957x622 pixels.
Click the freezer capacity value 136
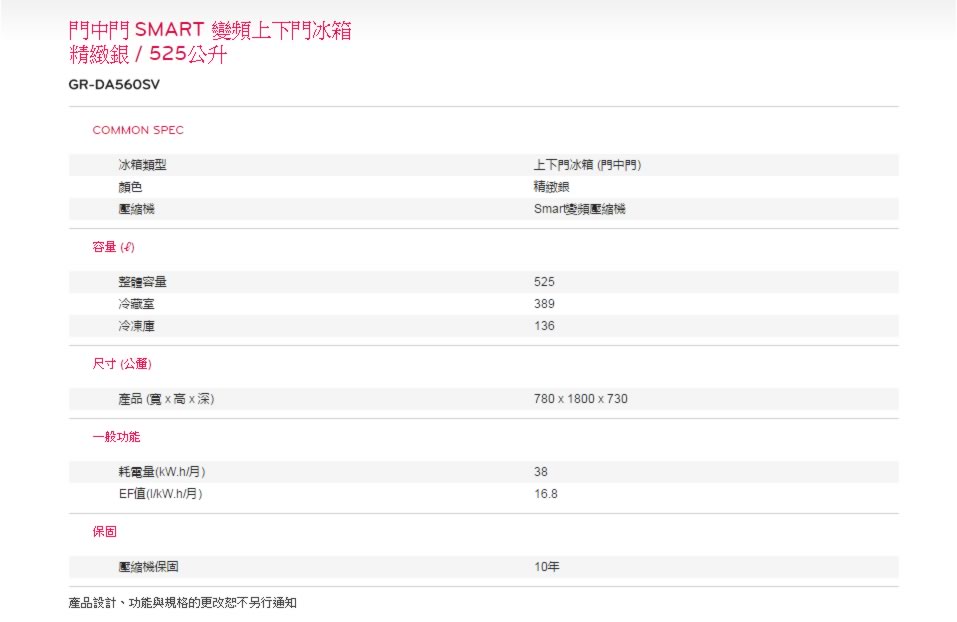pos(544,325)
